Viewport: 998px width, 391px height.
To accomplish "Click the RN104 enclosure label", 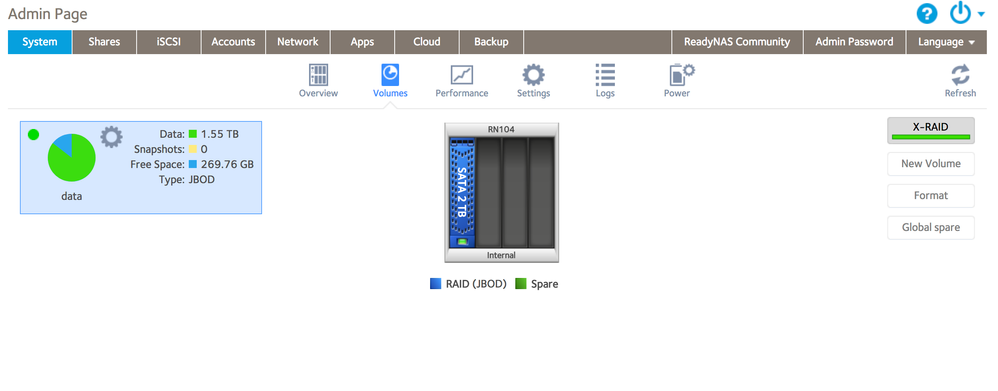I will coord(502,129).
